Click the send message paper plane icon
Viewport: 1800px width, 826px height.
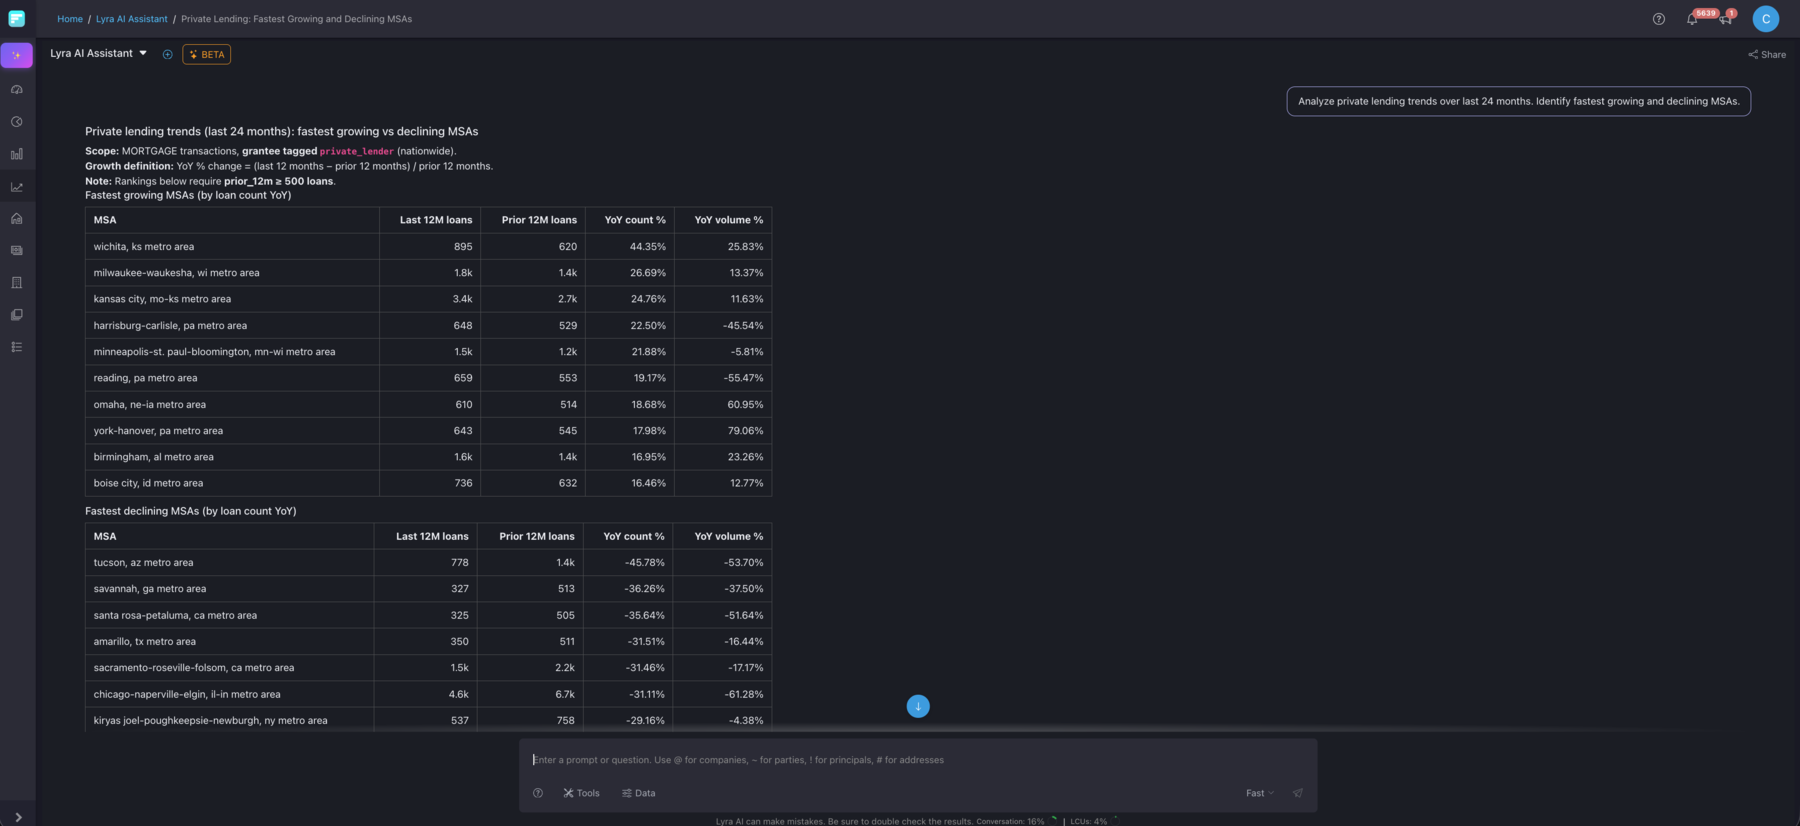click(1297, 793)
